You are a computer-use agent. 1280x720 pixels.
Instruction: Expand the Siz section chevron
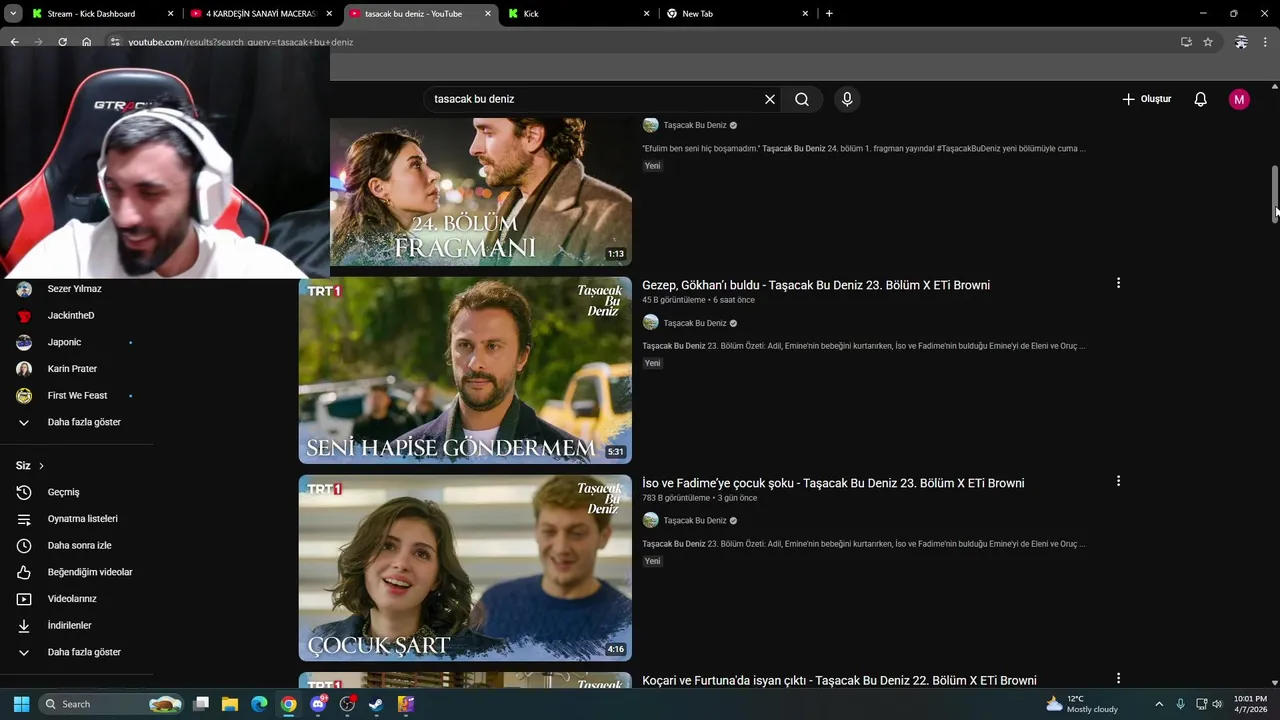pyautogui.click(x=41, y=466)
